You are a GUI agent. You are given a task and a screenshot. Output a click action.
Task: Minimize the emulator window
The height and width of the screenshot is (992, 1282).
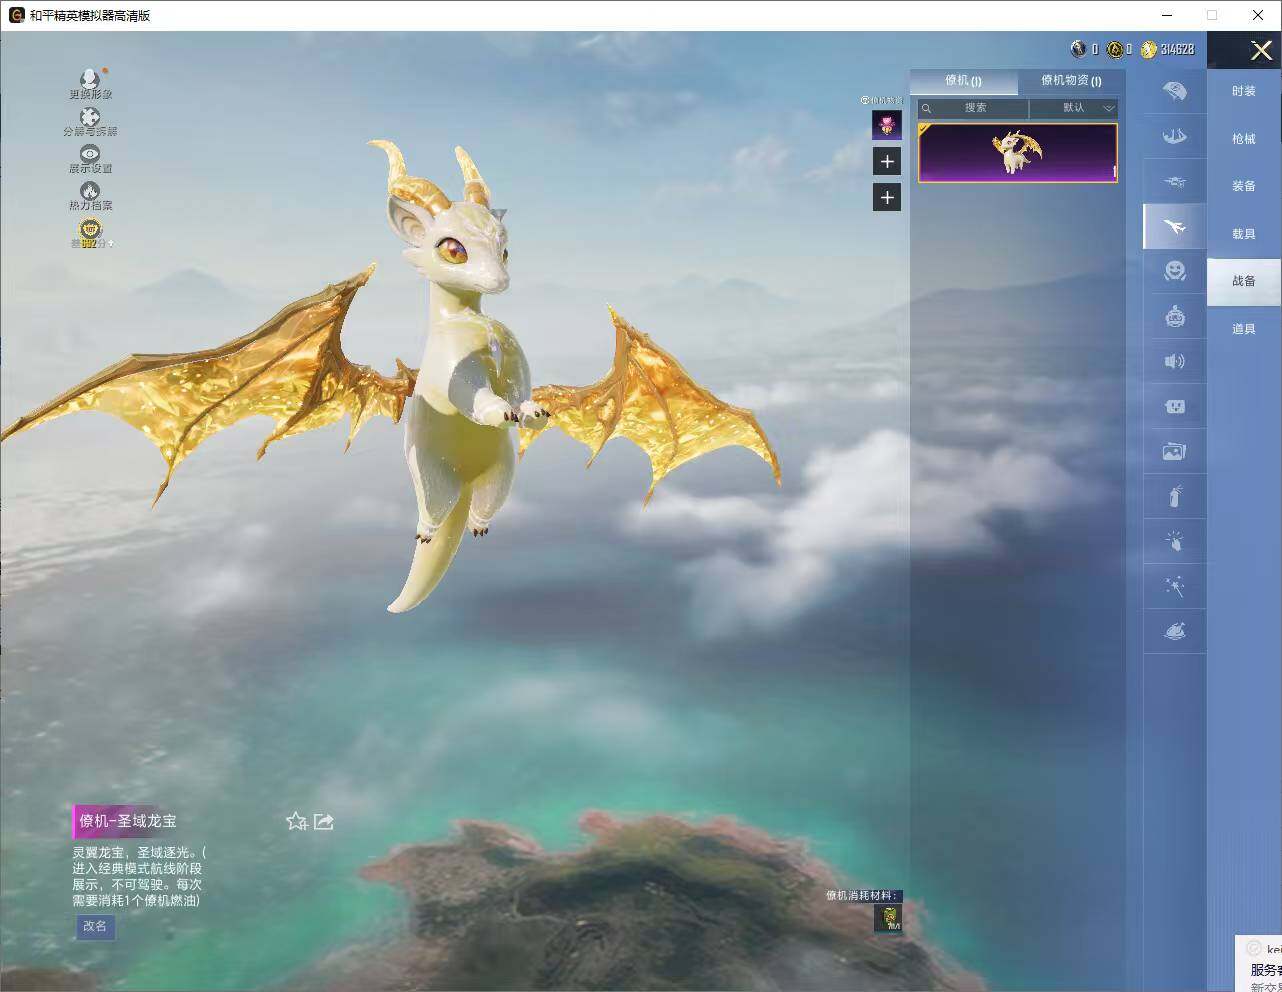pyautogui.click(x=1167, y=15)
